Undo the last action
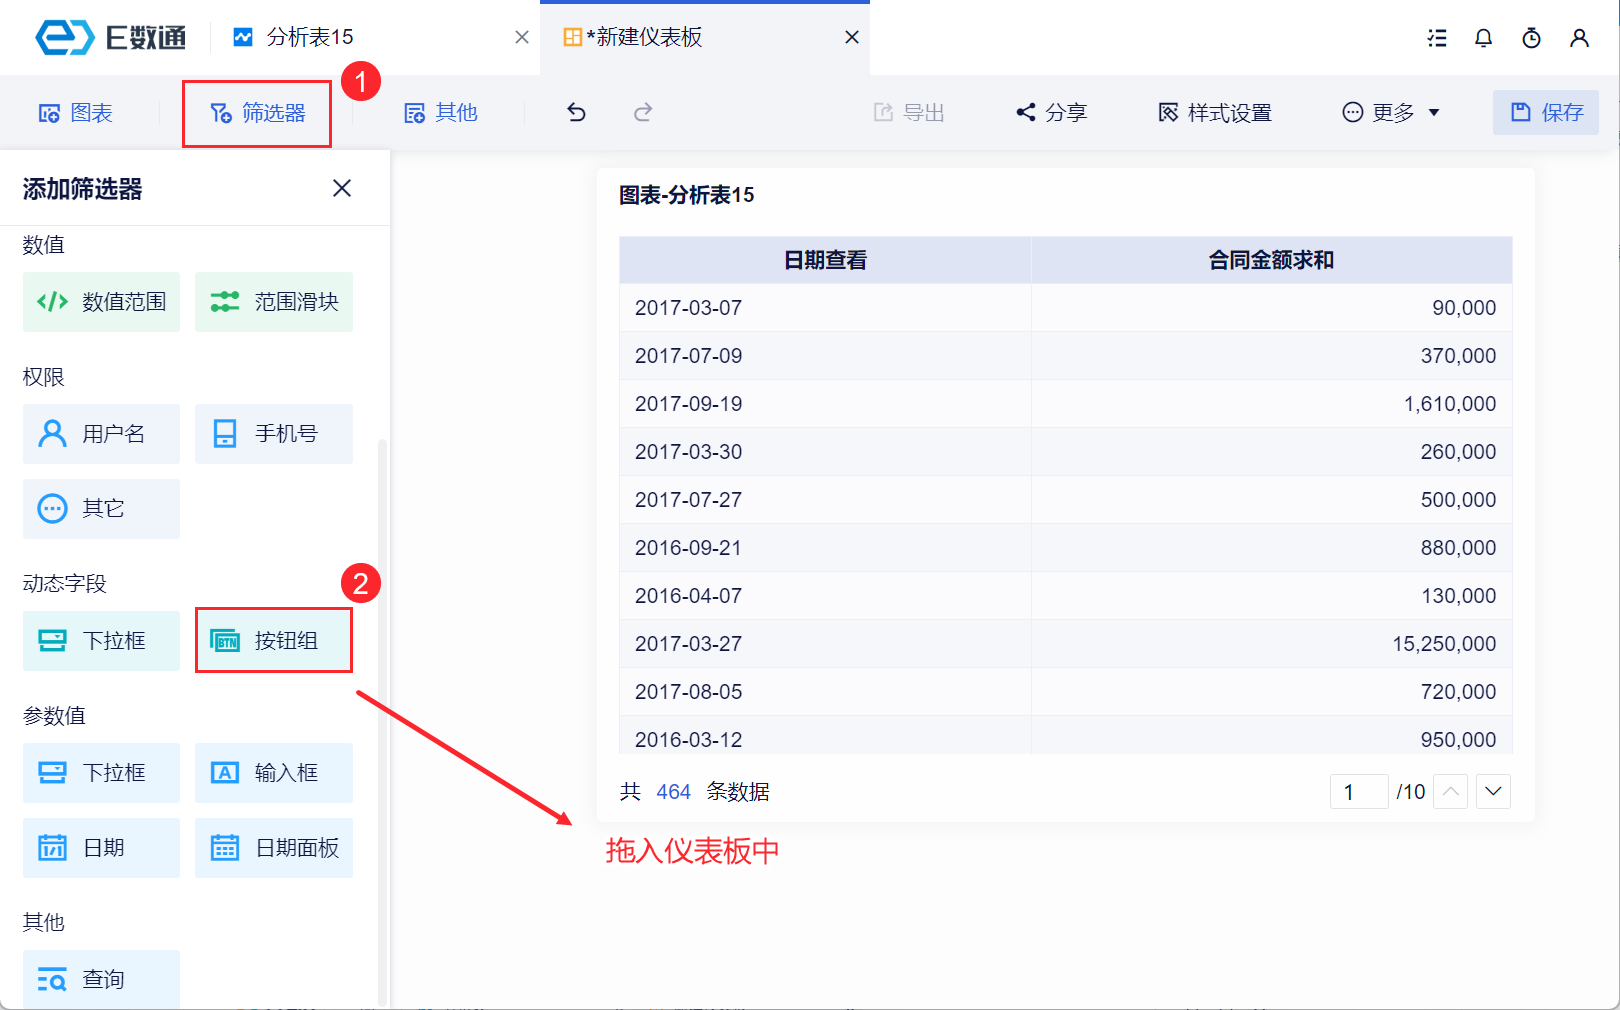1620x1010 pixels. coord(577,112)
